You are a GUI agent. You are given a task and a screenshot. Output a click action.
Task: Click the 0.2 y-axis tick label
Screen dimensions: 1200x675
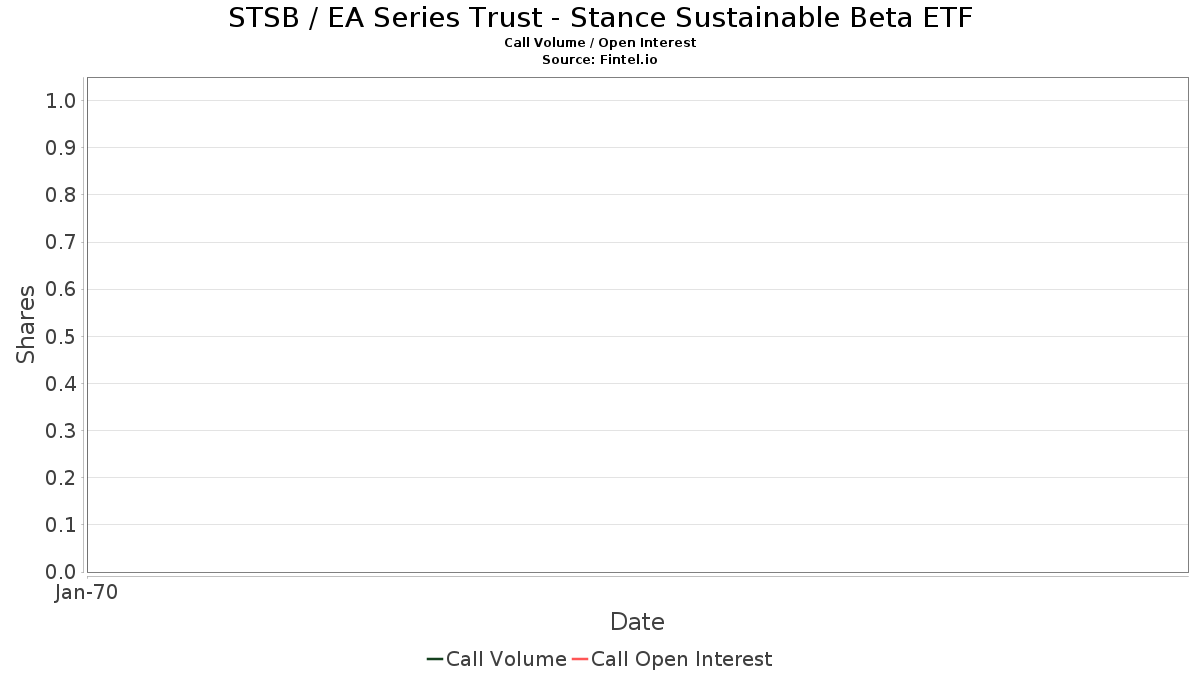61,478
